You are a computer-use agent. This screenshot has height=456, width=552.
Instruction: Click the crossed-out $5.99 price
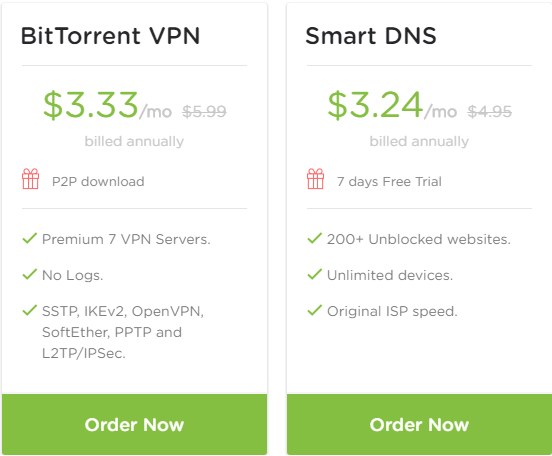pos(204,112)
